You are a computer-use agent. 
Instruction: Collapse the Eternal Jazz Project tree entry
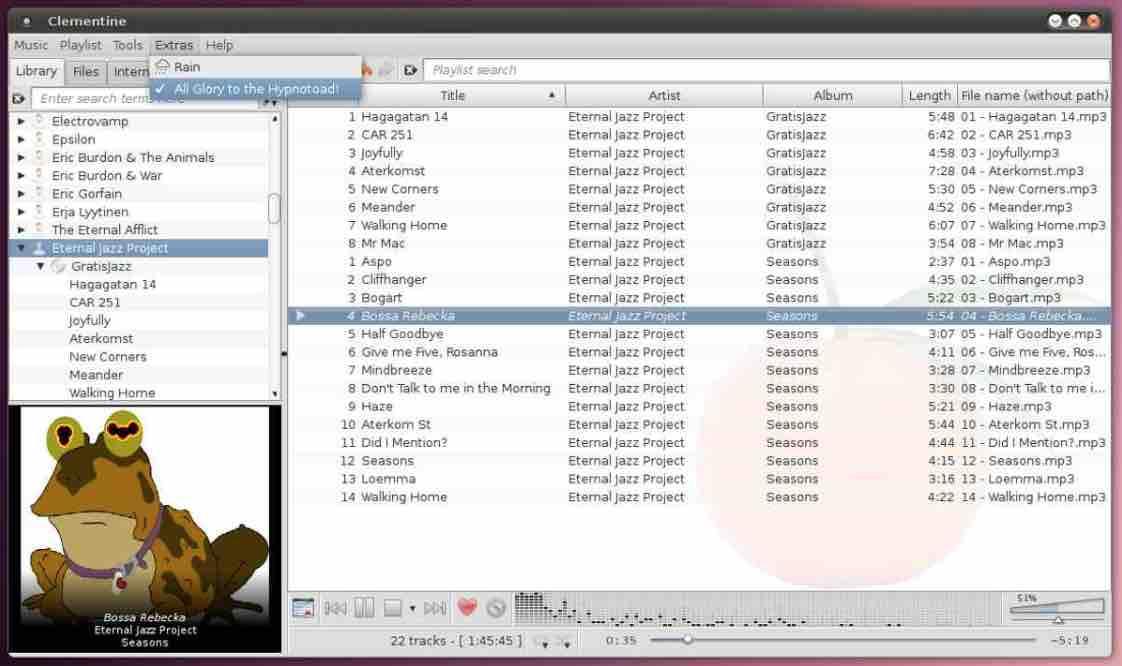point(21,247)
